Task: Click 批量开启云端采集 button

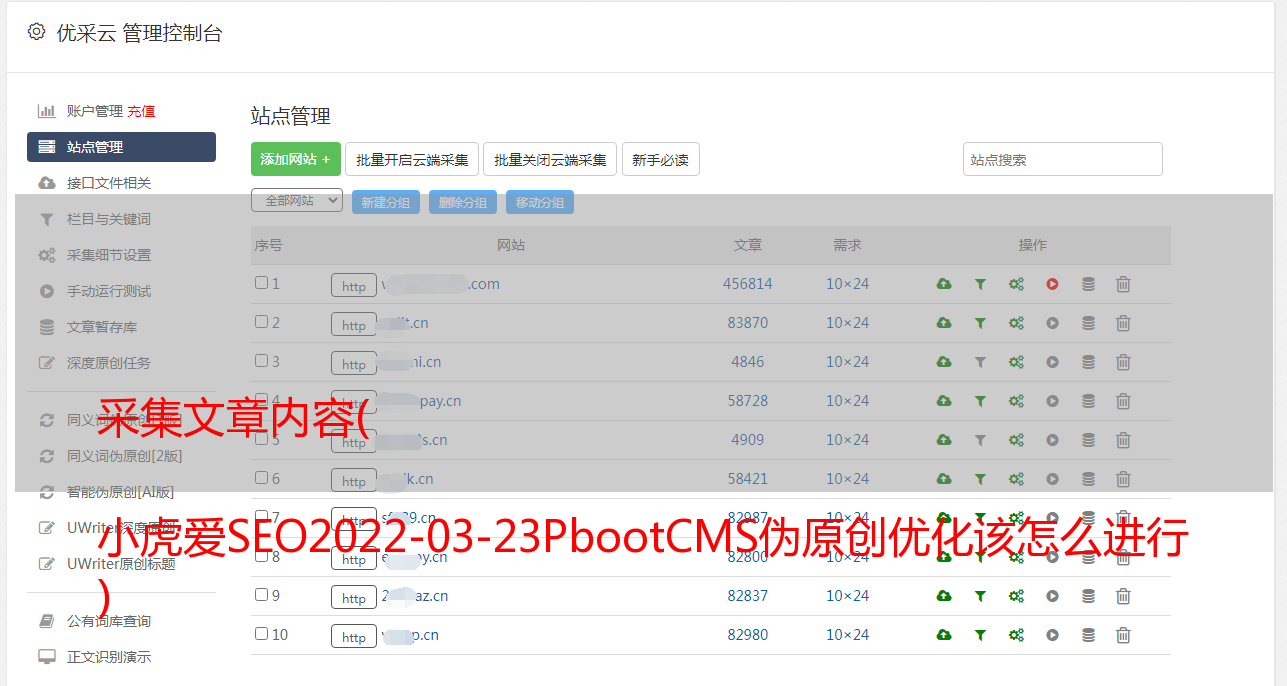Action: point(412,159)
